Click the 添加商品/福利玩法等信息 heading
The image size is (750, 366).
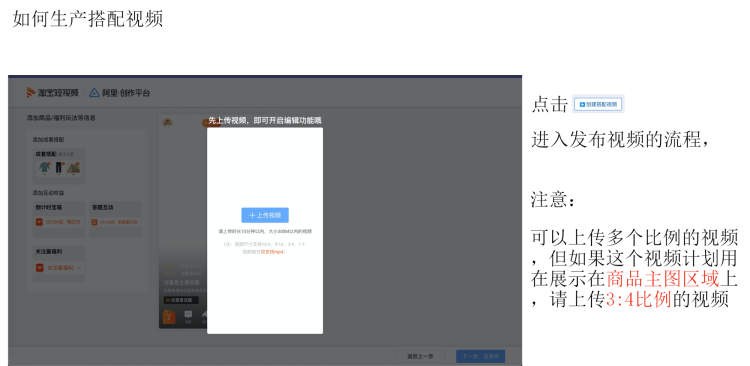coord(61,118)
